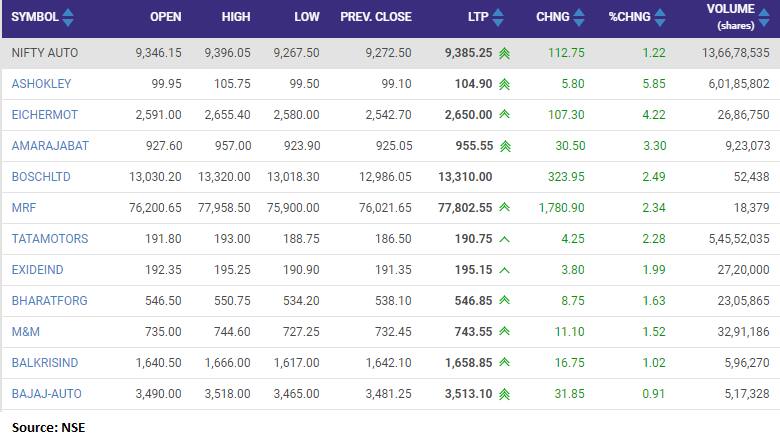Click the OPEN column header

coord(166,17)
